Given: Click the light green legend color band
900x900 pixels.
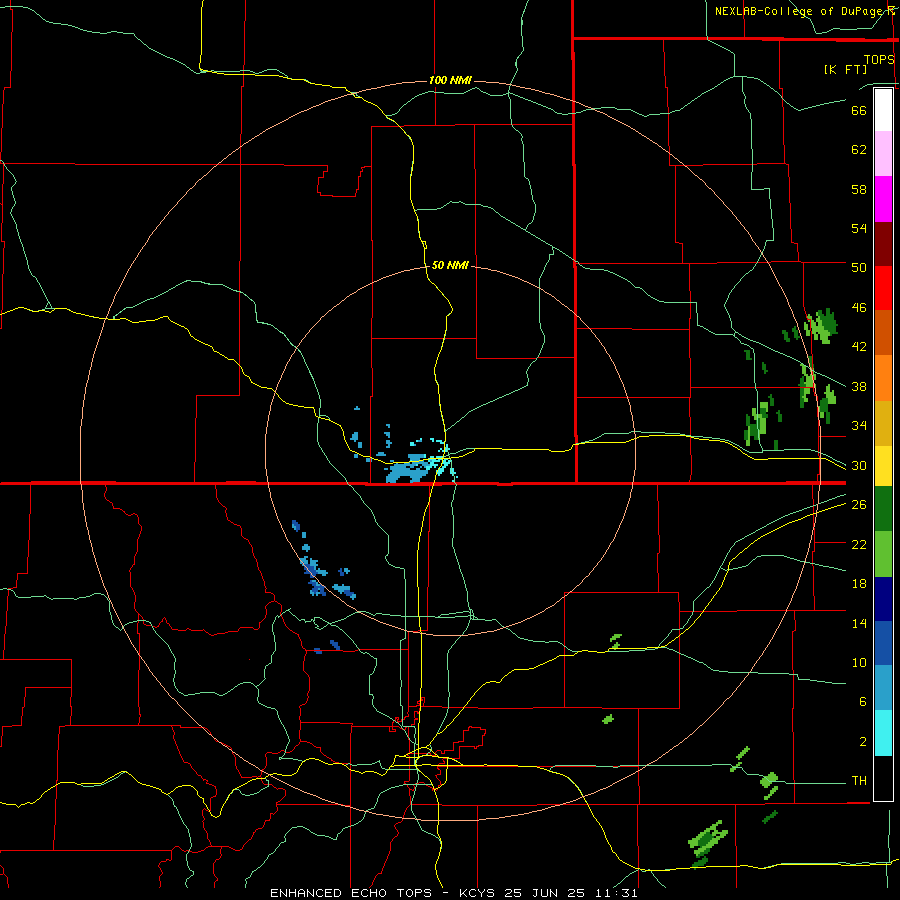Looking at the screenshot, I should [883, 554].
